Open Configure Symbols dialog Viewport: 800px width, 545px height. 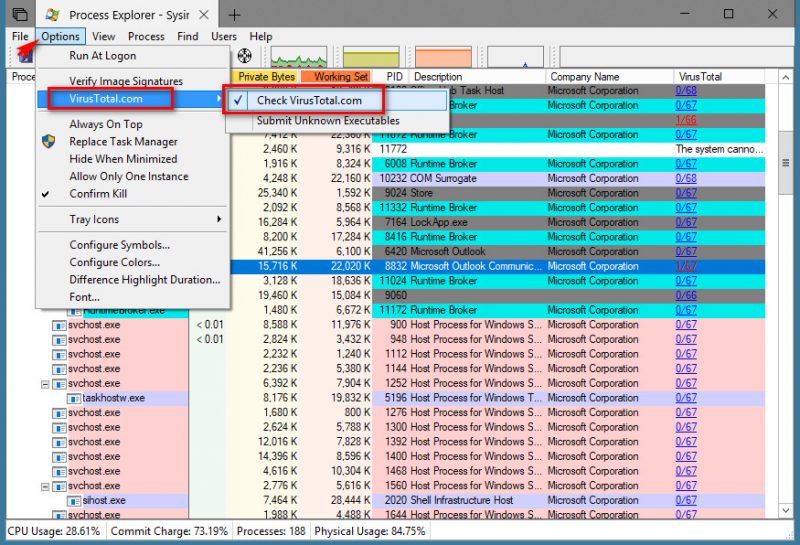tap(133, 244)
